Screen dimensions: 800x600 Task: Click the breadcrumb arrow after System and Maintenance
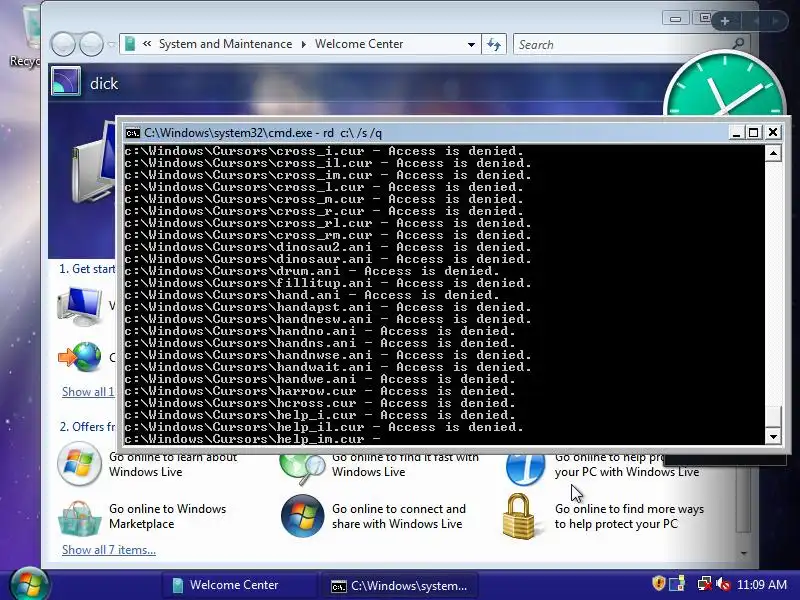[x=304, y=44]
